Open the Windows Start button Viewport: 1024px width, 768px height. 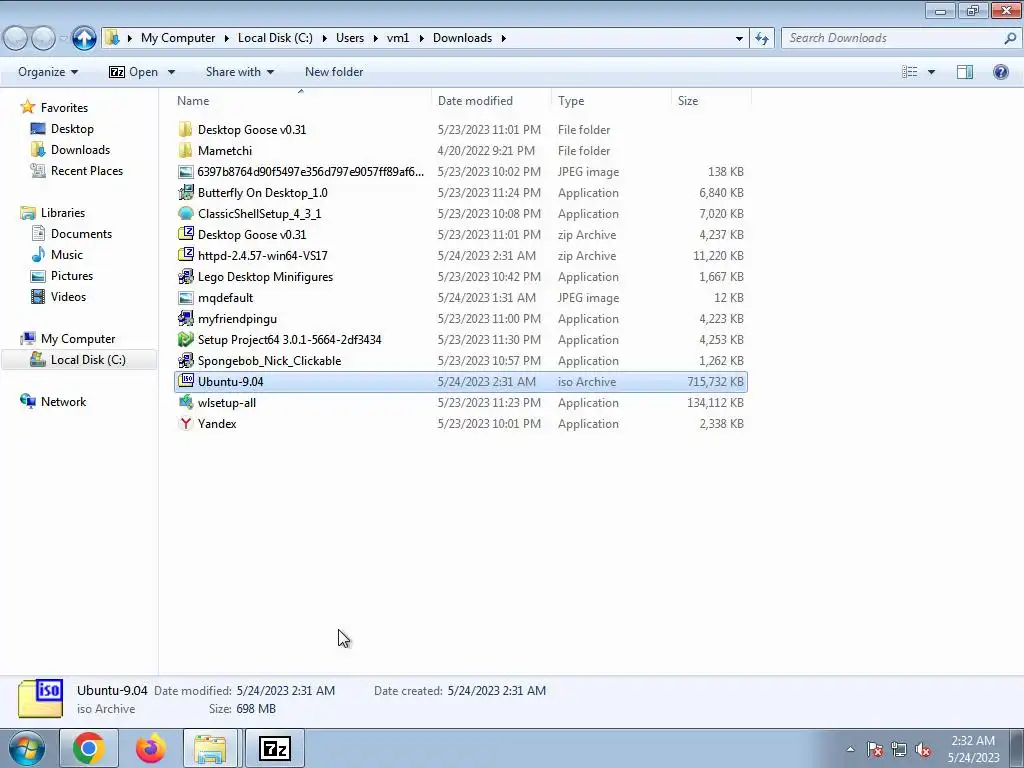point(27,749)
